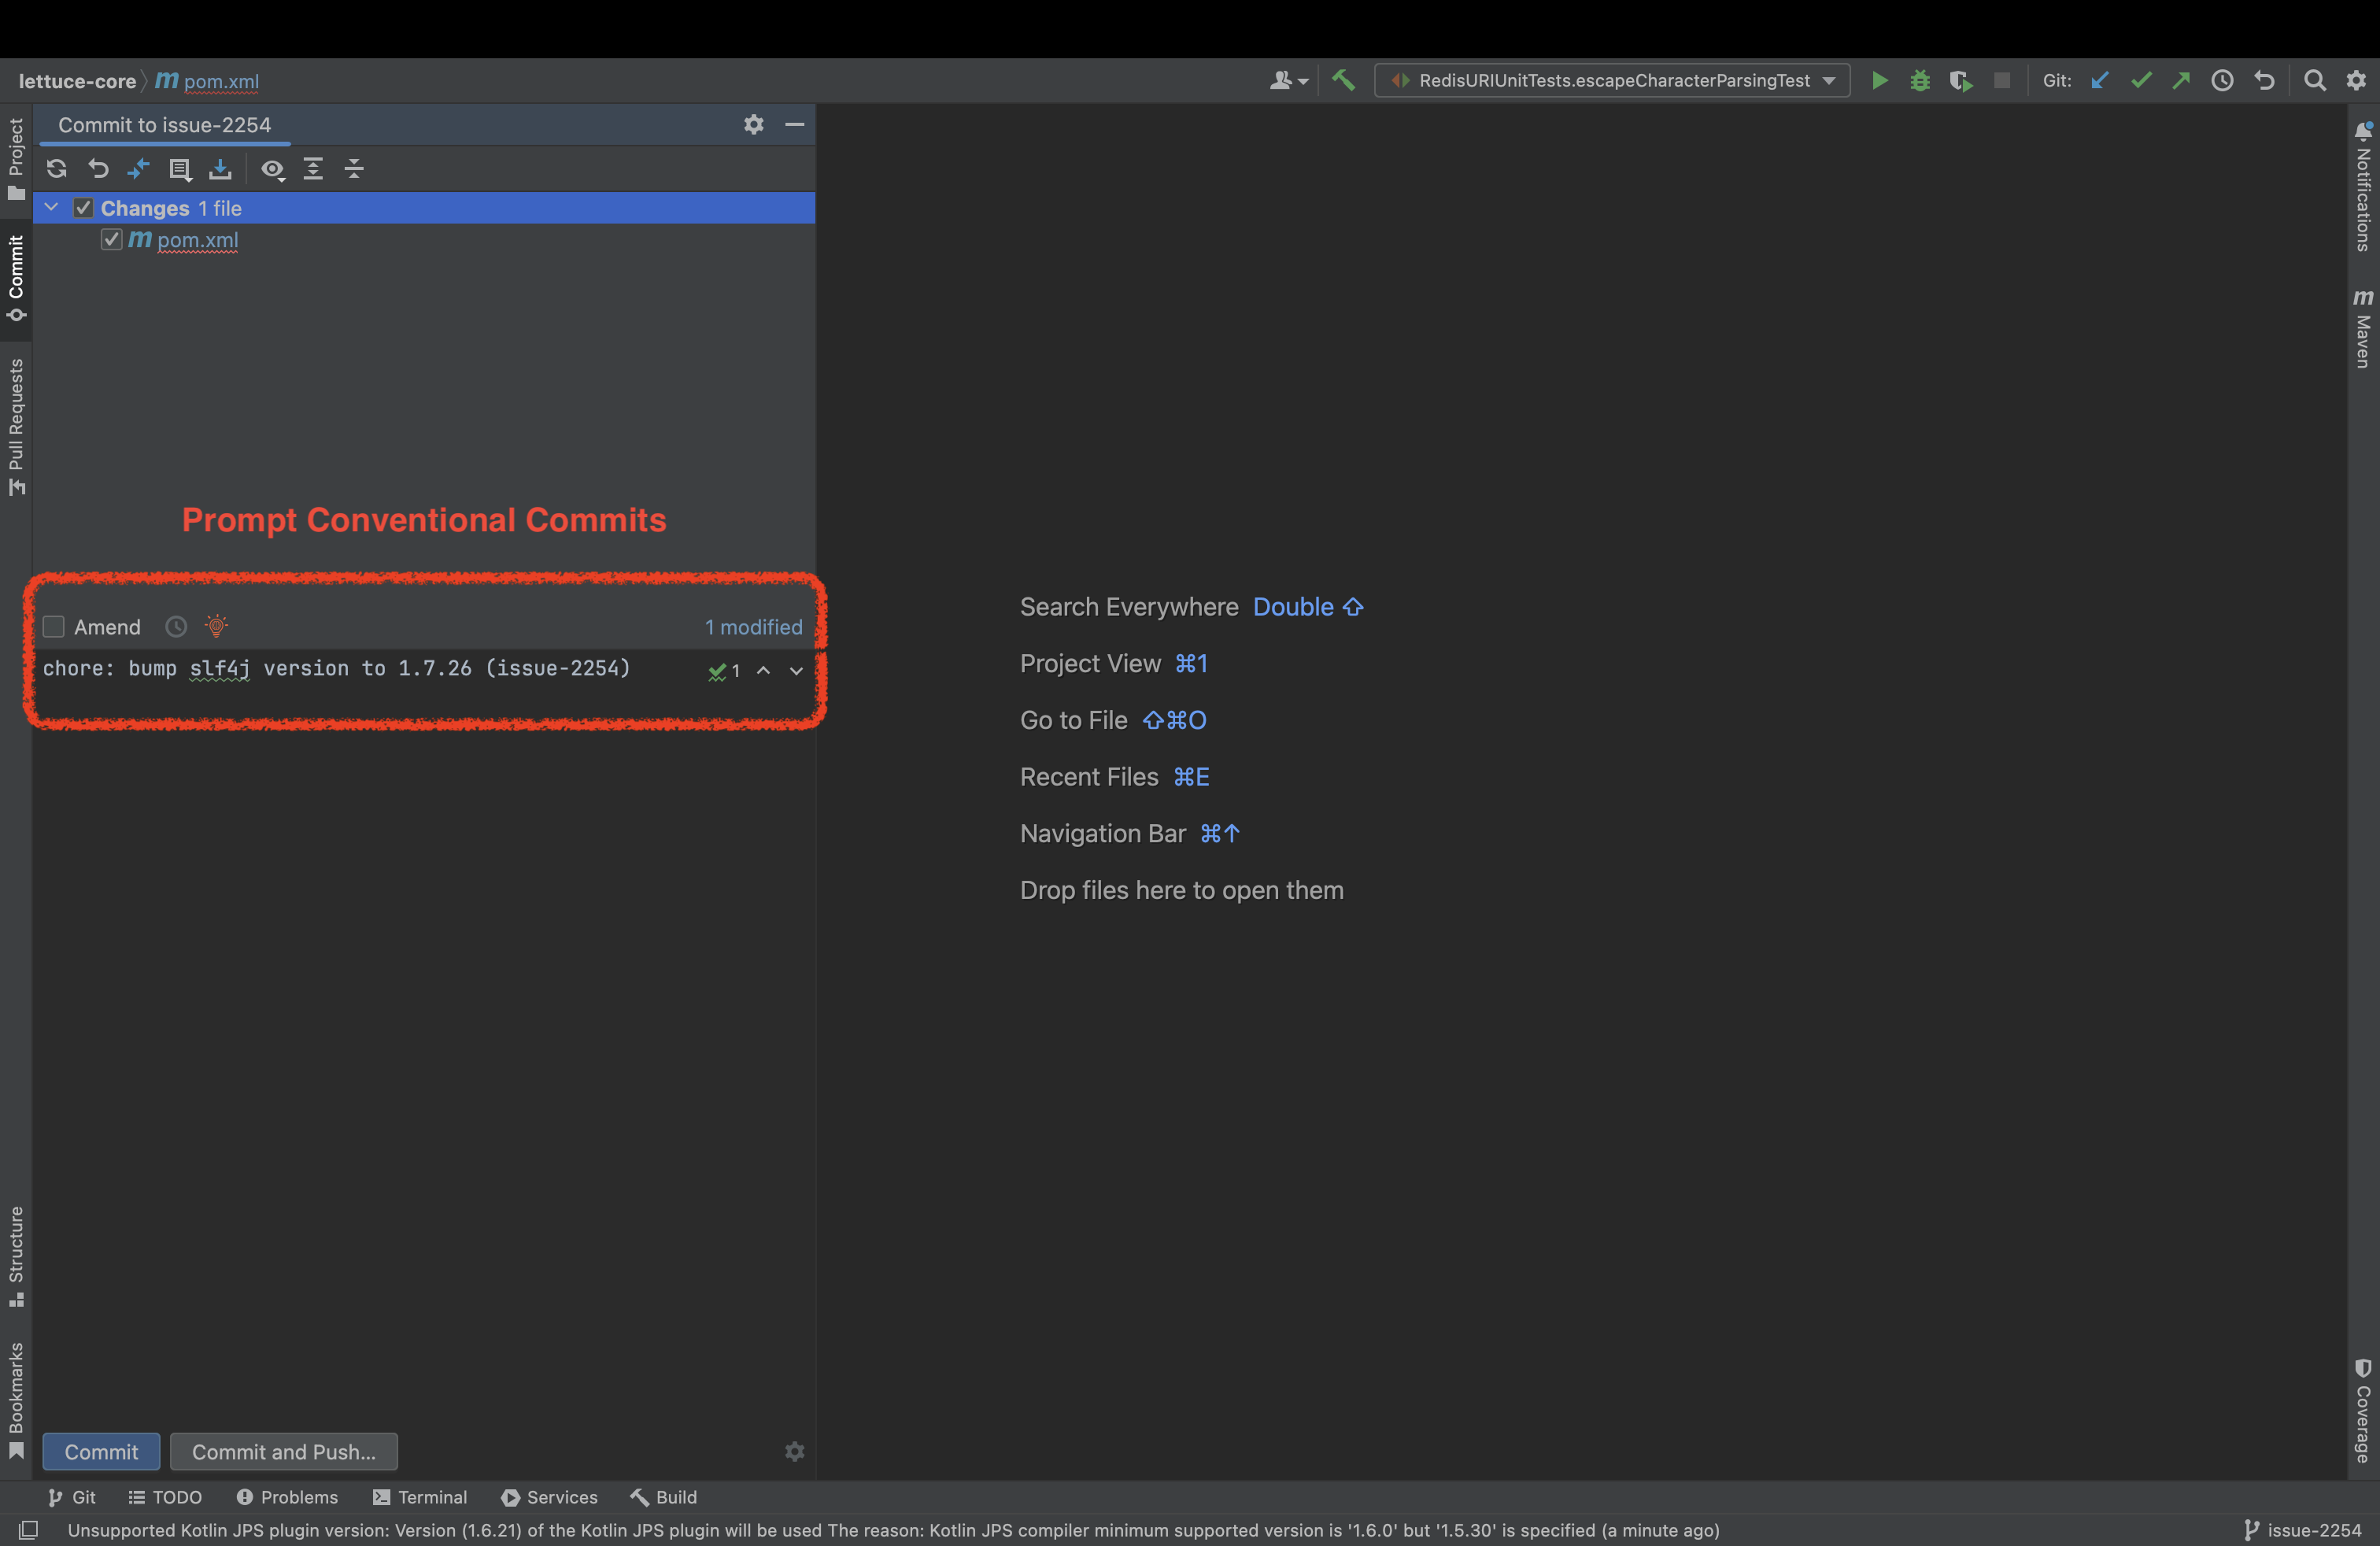Image resolution: width=2380 pixels, height=1546 pixels.
Task: Click the Commit and Push button
Action: click(284, 1452)
